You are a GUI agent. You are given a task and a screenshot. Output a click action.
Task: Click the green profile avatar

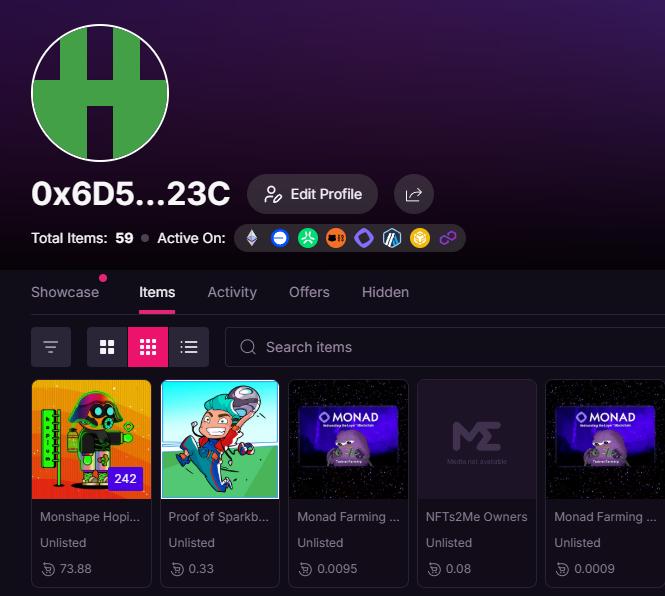tap(100, 93)
